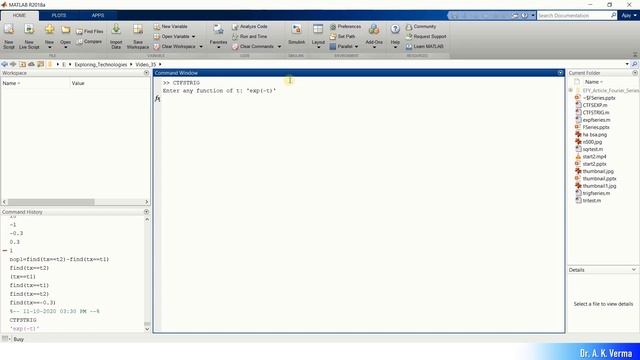
Task: Click Request Support
Action: click(x=426, y=36)
